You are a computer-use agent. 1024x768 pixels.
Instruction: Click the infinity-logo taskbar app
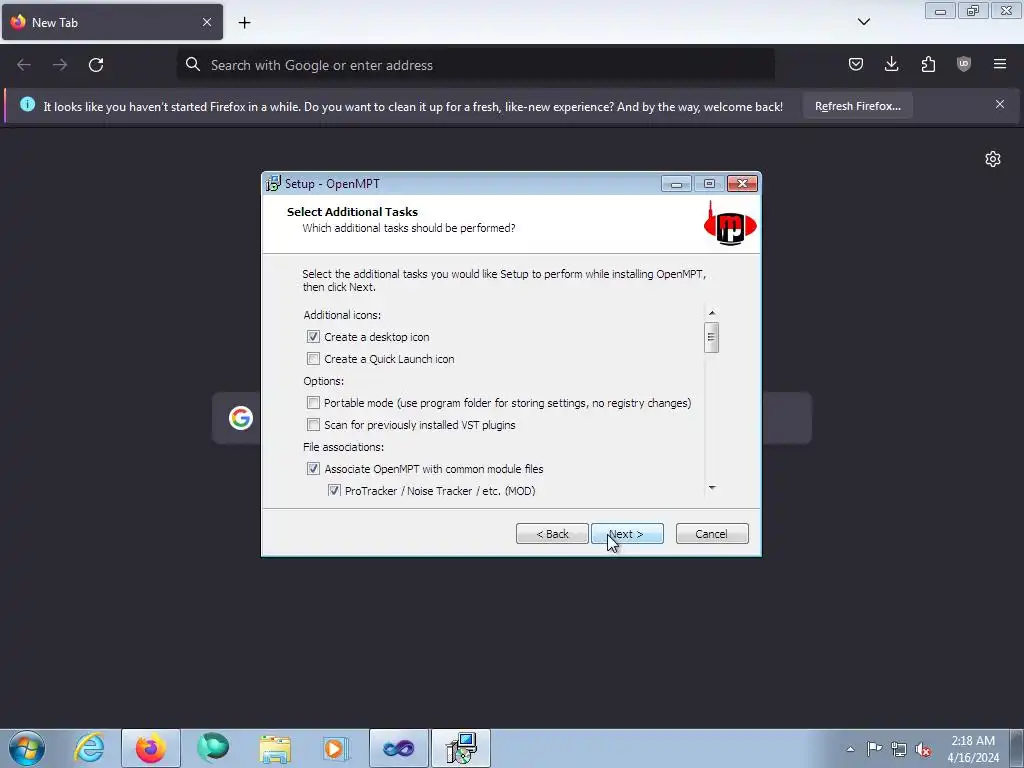click(398, 748)
